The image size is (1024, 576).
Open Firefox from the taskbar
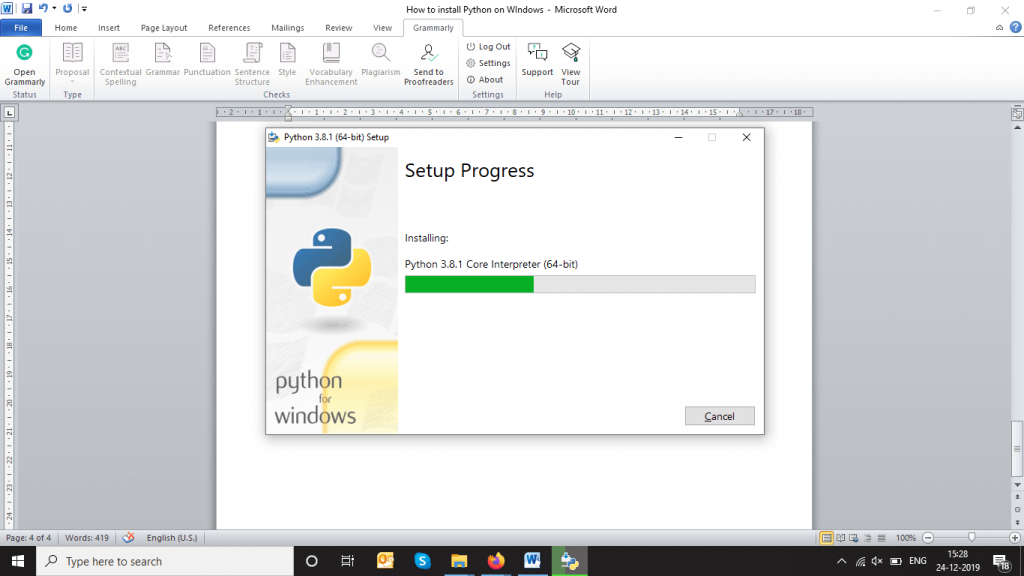pos(496,561)
